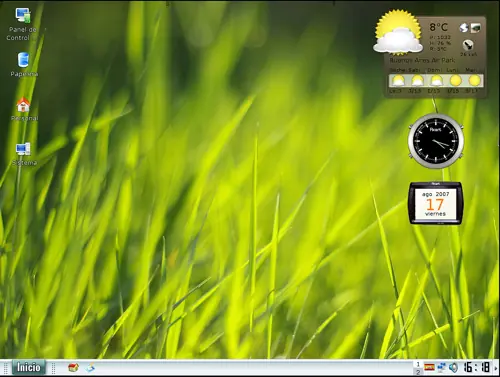The image size is (500, 377).
Task: Click the analog clock desktop widget
Action: (436, 141)
